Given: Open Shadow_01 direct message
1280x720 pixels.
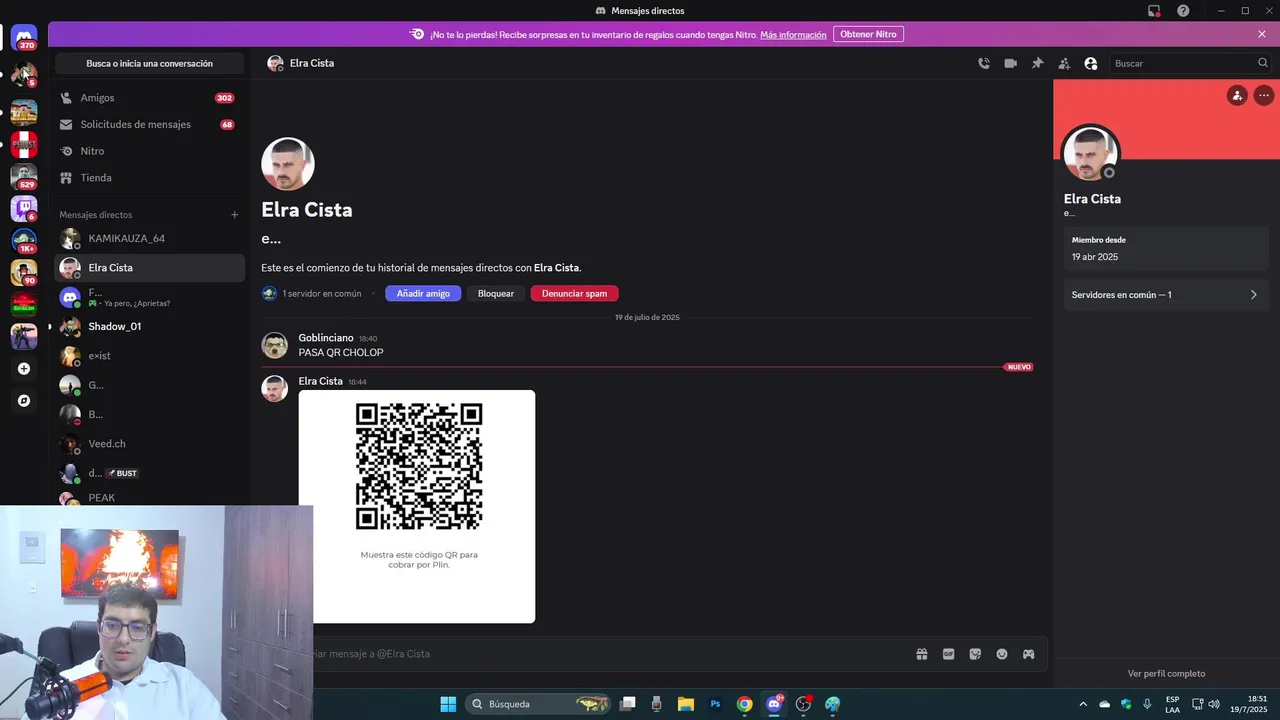Looking at the screenshot, I should tap(149, 327).
